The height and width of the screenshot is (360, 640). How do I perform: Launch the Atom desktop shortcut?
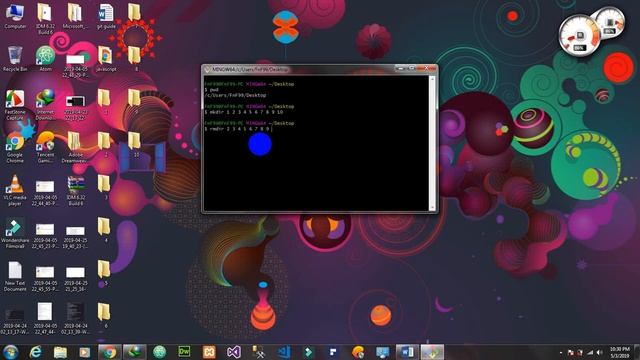point(45,59)
